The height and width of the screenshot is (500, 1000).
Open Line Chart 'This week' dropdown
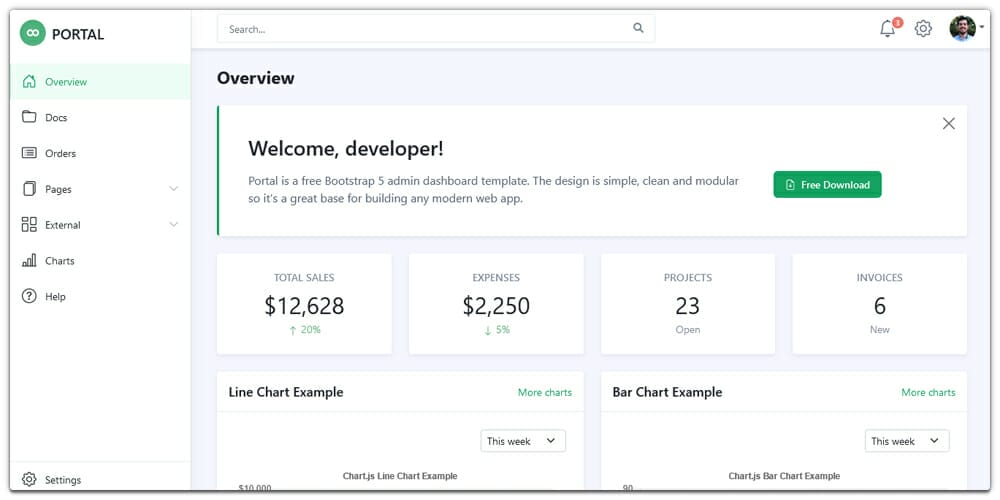point(523,441)
